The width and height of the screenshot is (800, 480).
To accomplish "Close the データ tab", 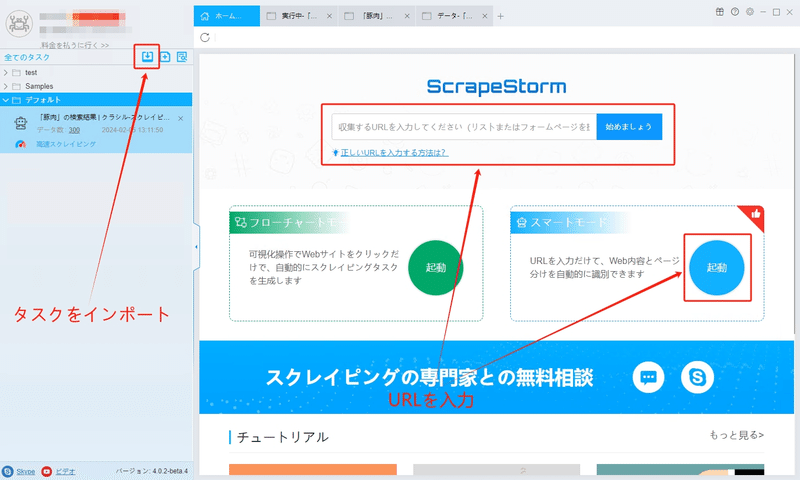I will click(x=484, y=16).
